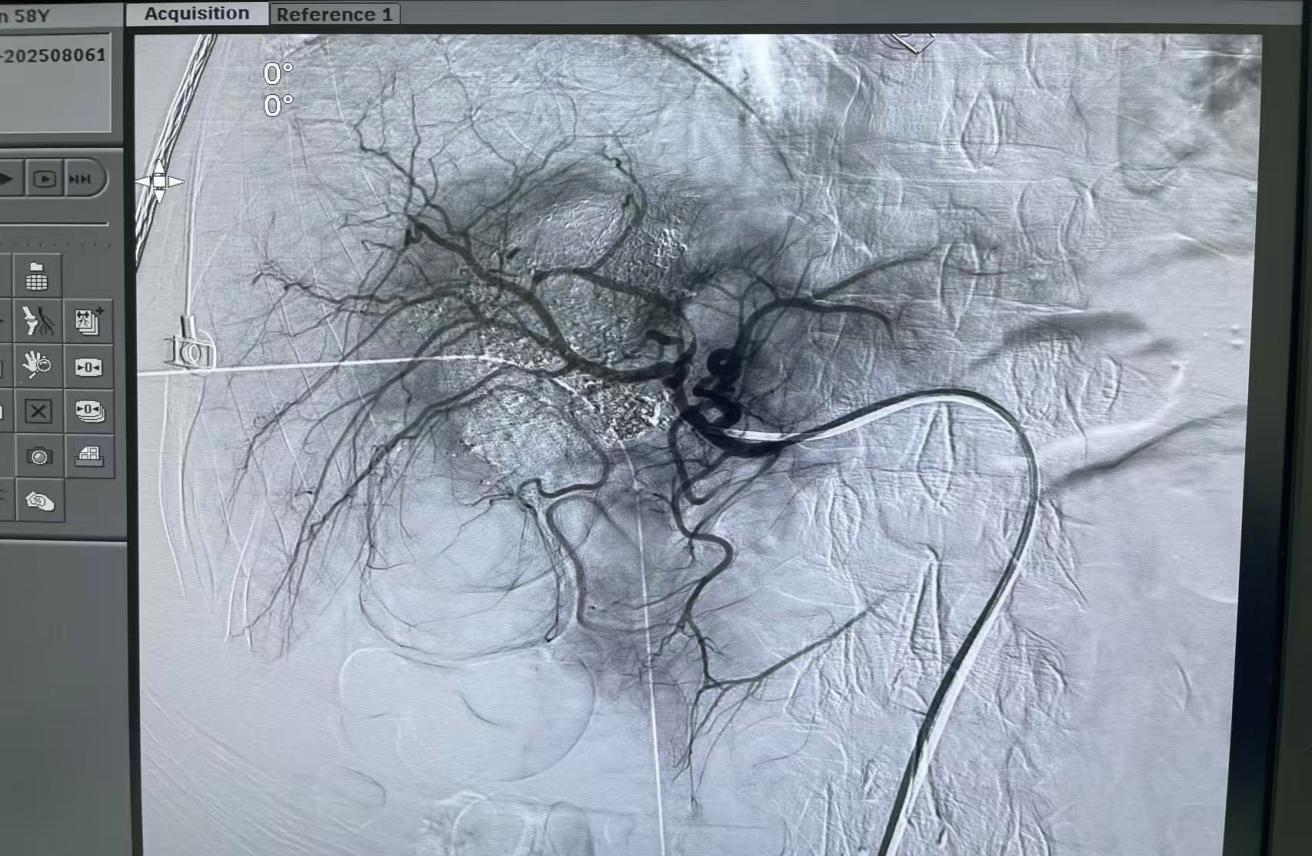Click the four-arrow pan cross on image

pos(159,182)
